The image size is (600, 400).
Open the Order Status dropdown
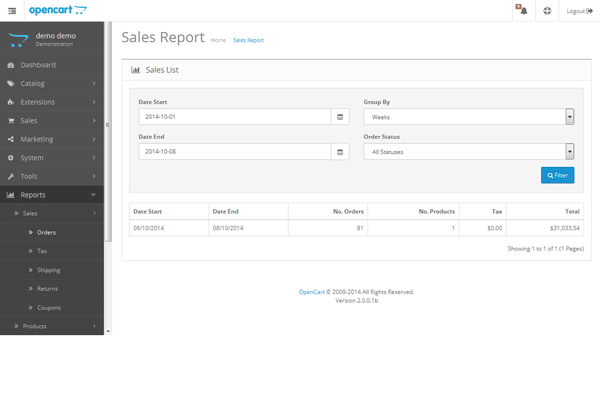(x=468, y=152)
